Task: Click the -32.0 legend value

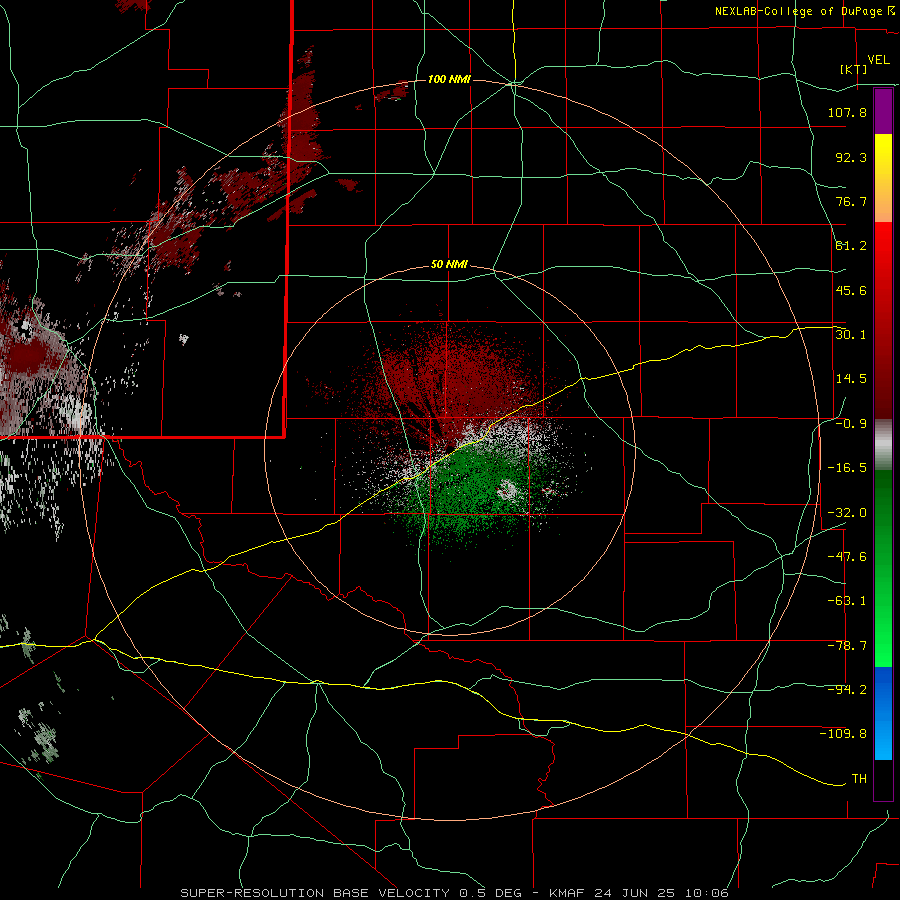Action: (x=847, y=513)
